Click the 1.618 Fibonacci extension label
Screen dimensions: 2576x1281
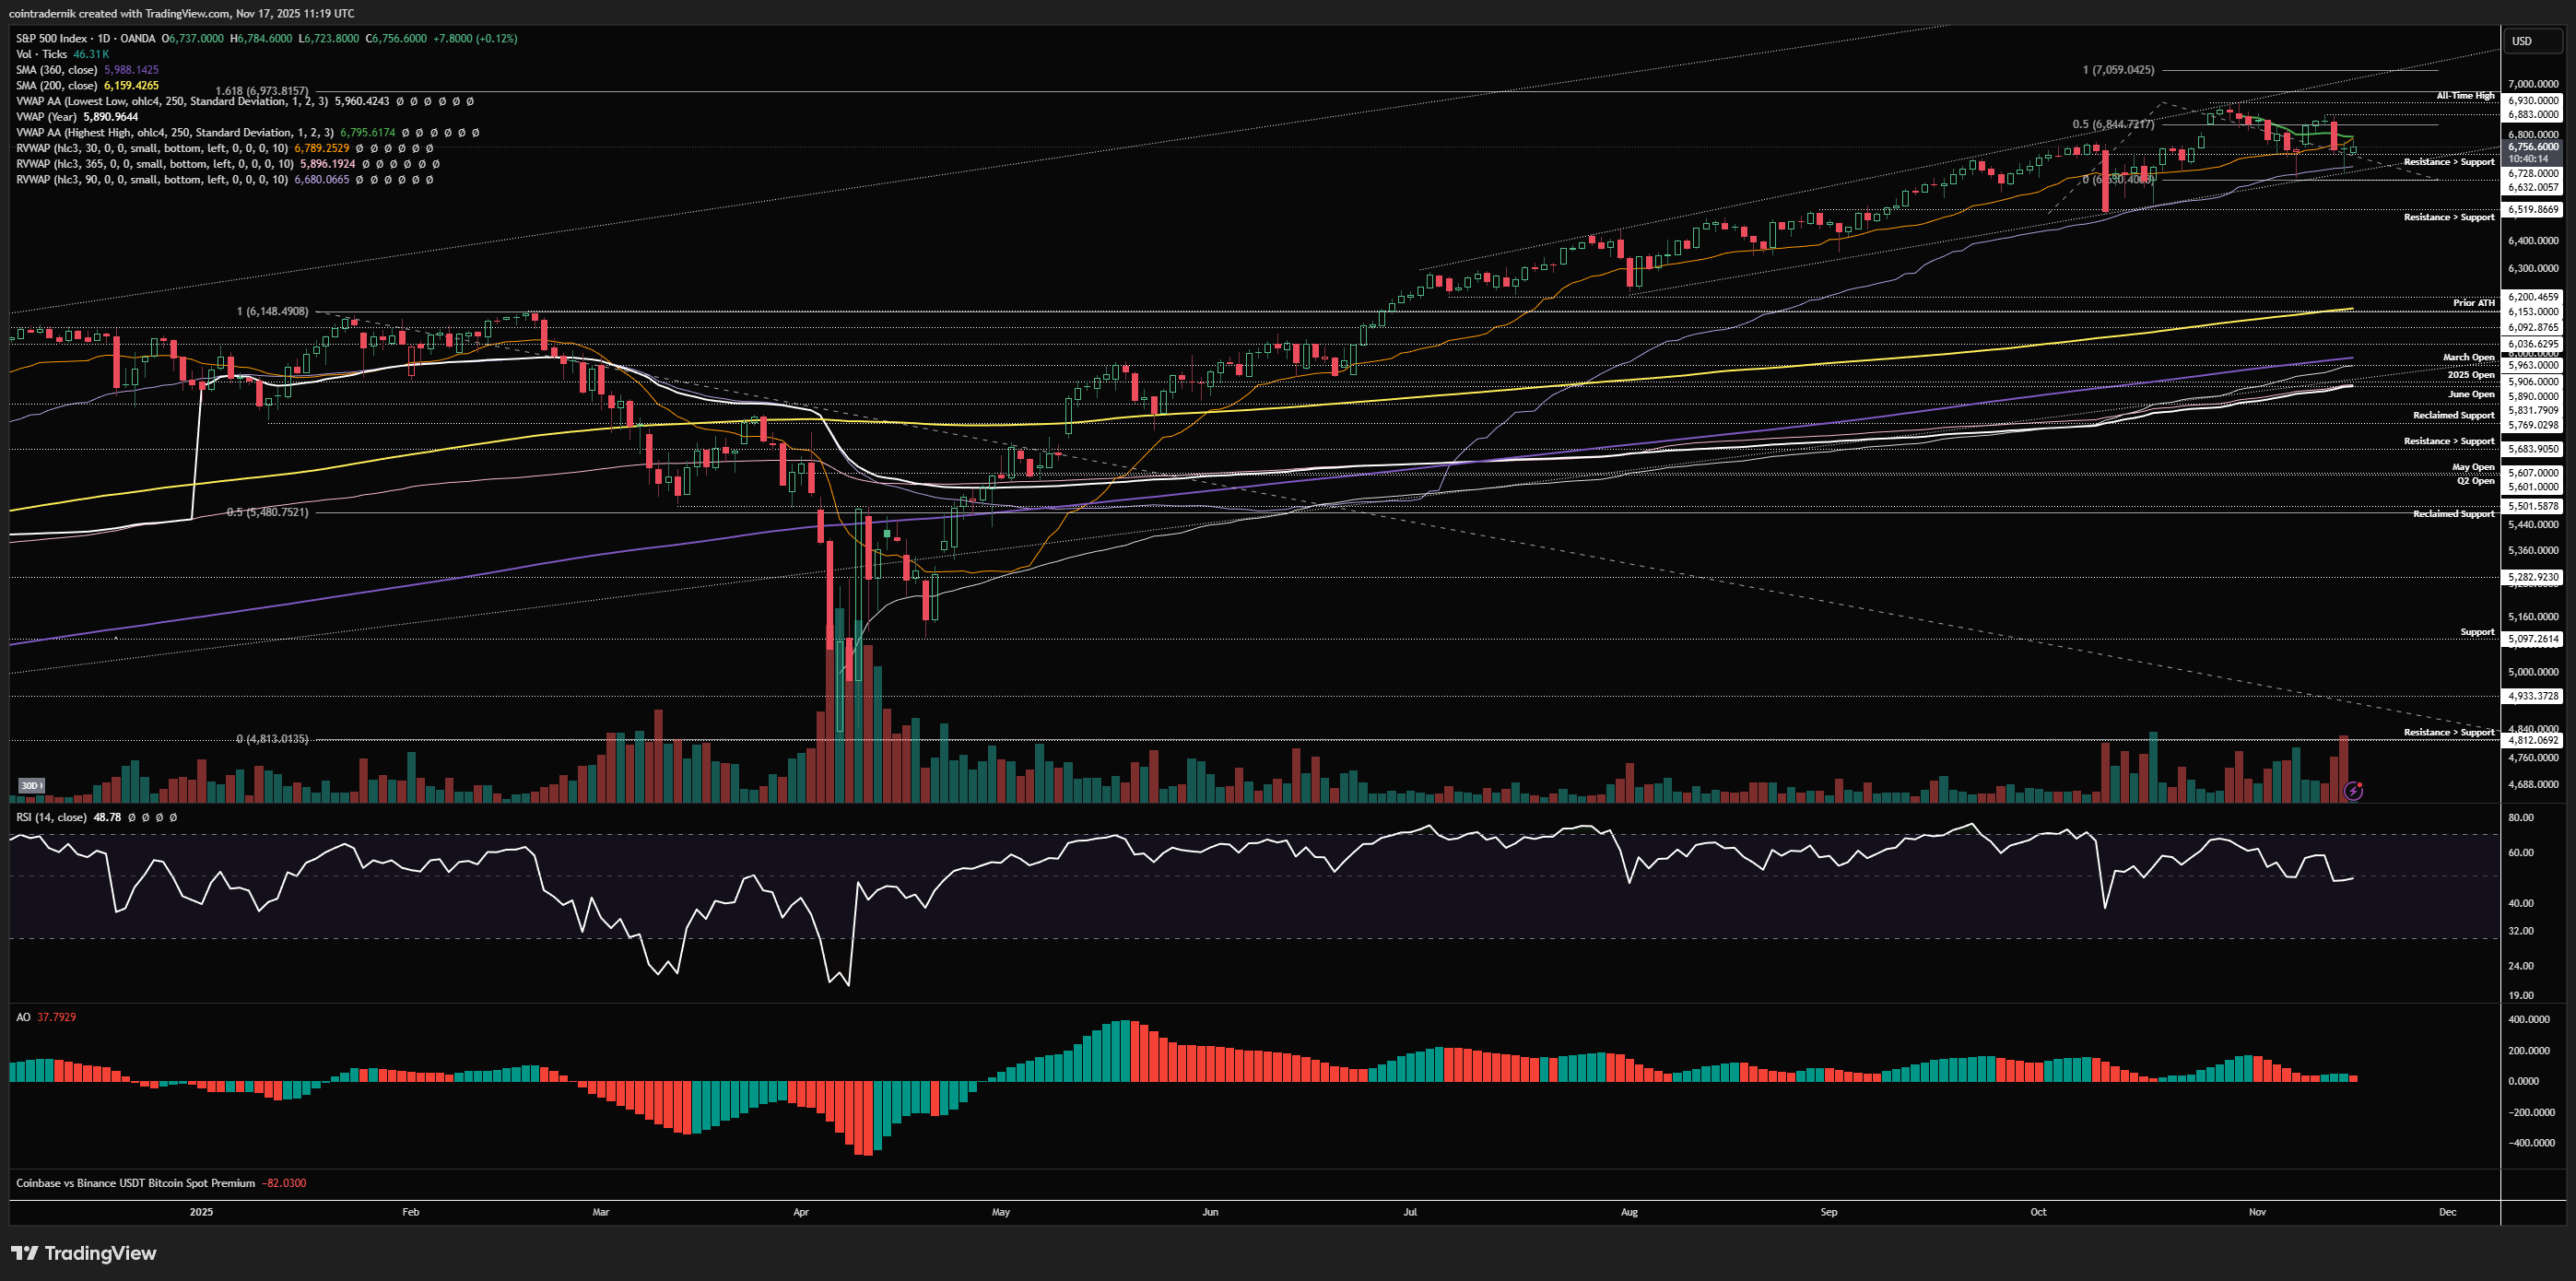[x=262, y=91]
